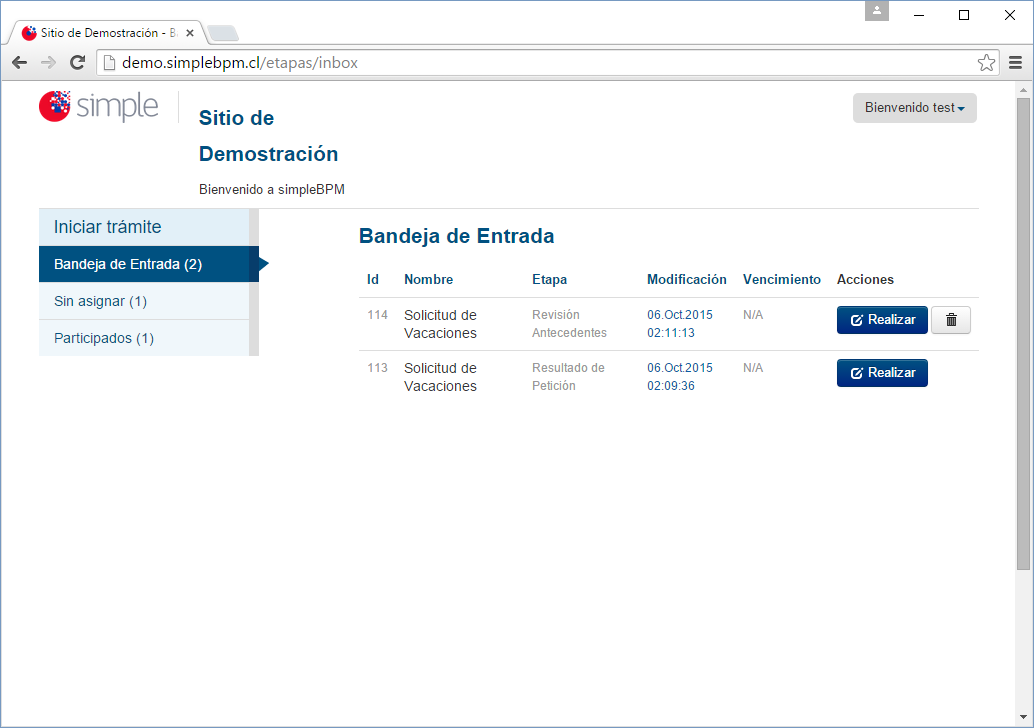Open the Chrome hamburger menu
This screenshot has height=728, width=1034.
[1016, 63]
